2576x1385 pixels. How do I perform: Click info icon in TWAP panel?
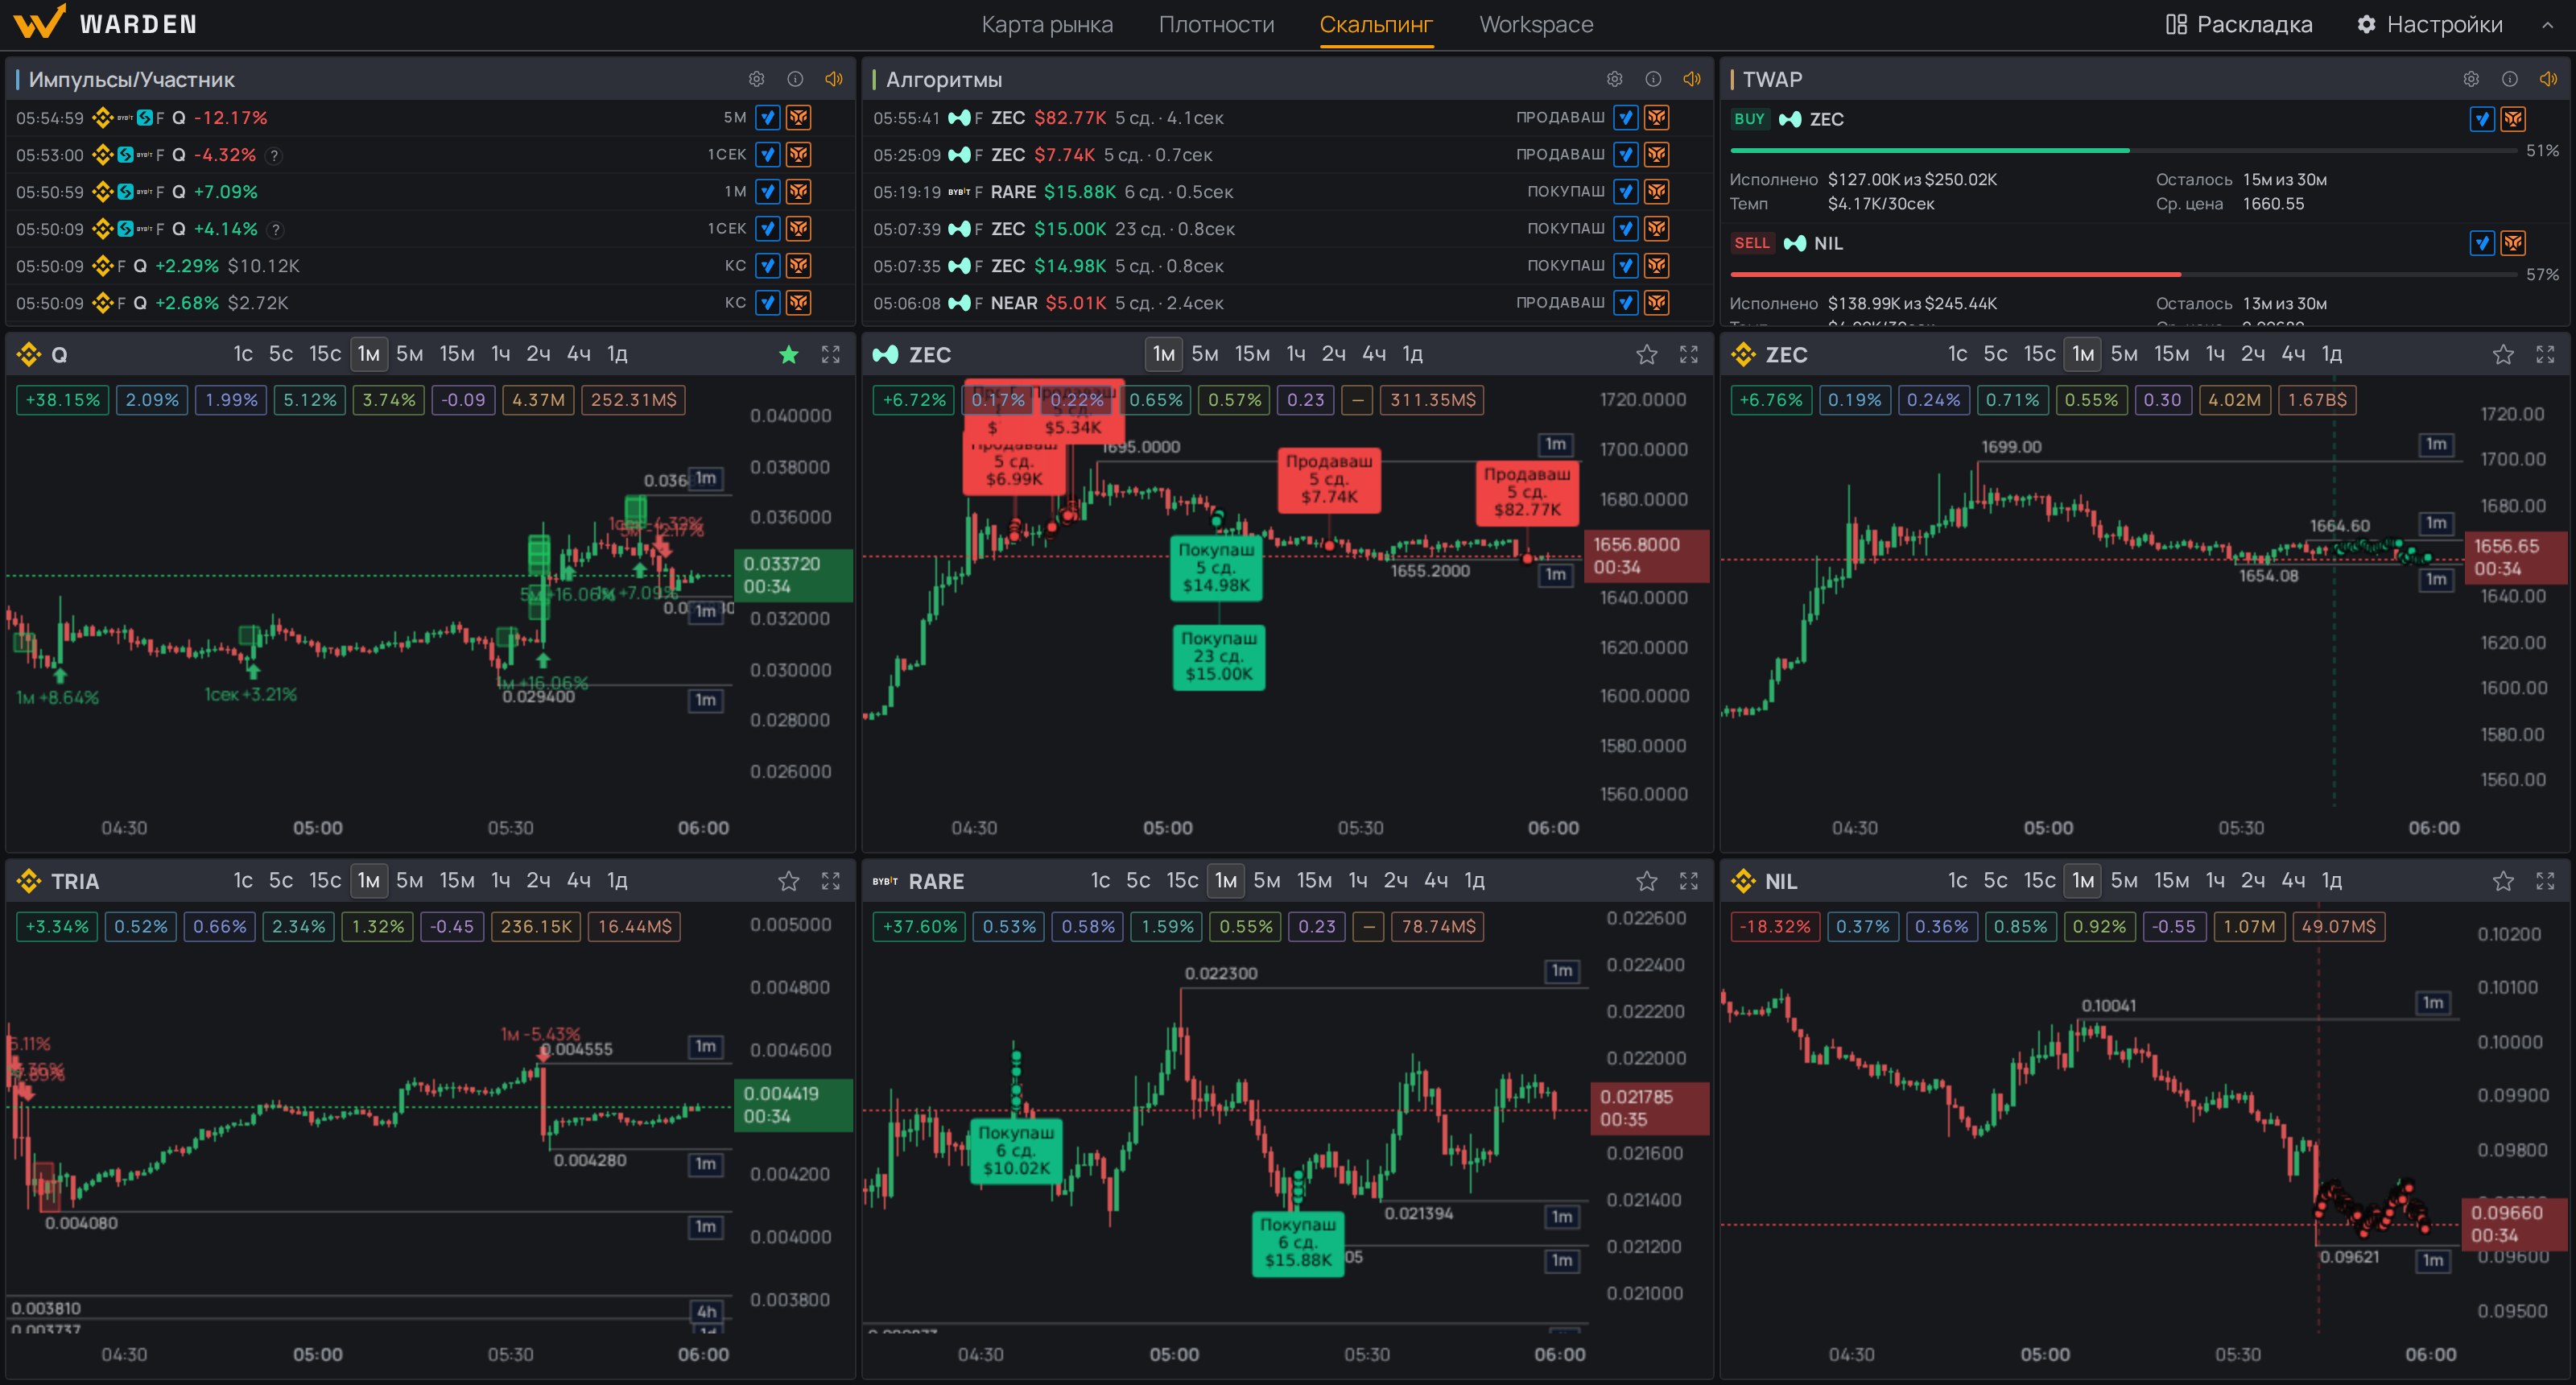pos(2509,79)
